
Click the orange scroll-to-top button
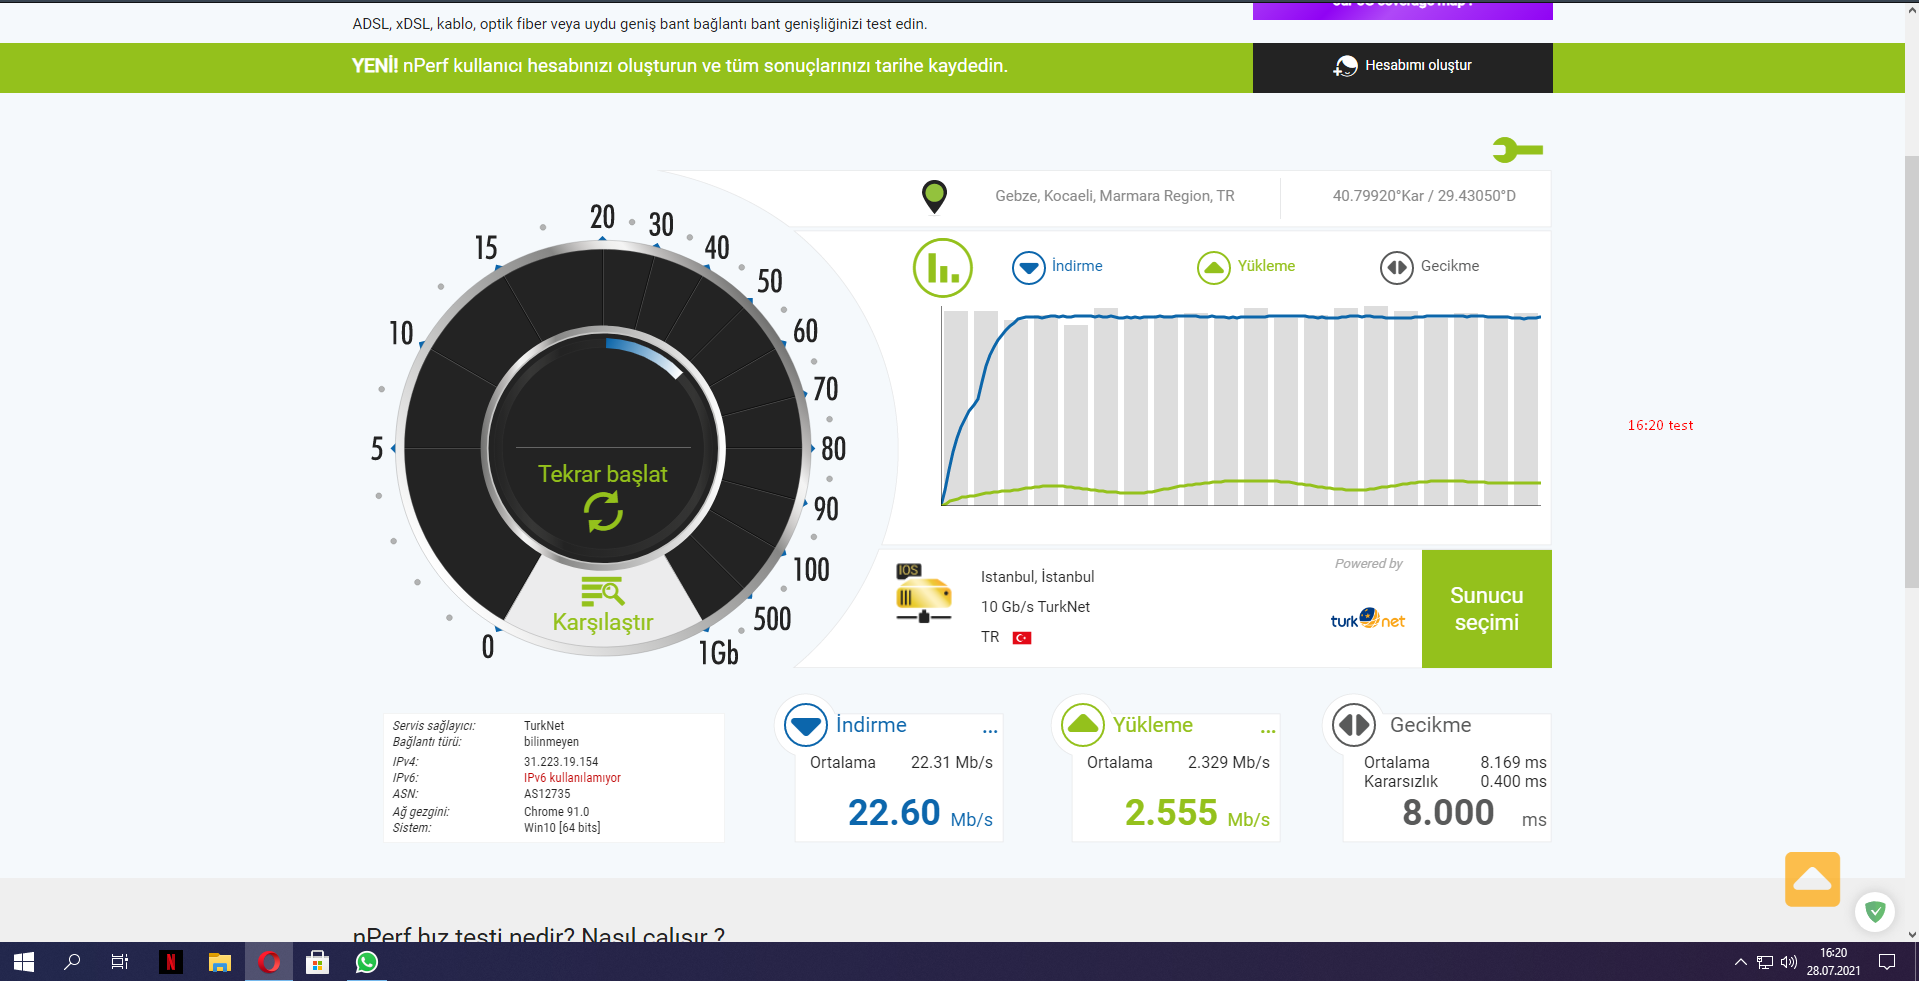click(x=1812, y=880)
